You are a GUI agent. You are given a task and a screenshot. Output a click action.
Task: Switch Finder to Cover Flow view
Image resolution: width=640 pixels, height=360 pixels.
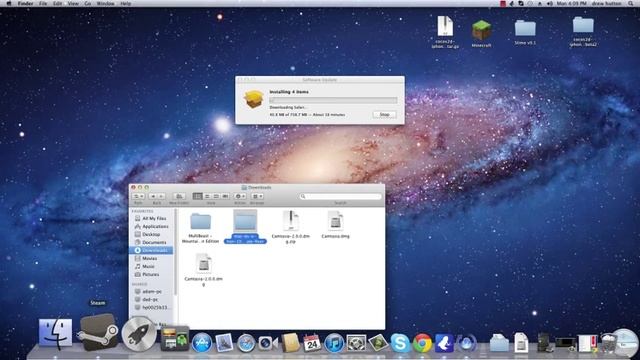click(x=225, y=196)
